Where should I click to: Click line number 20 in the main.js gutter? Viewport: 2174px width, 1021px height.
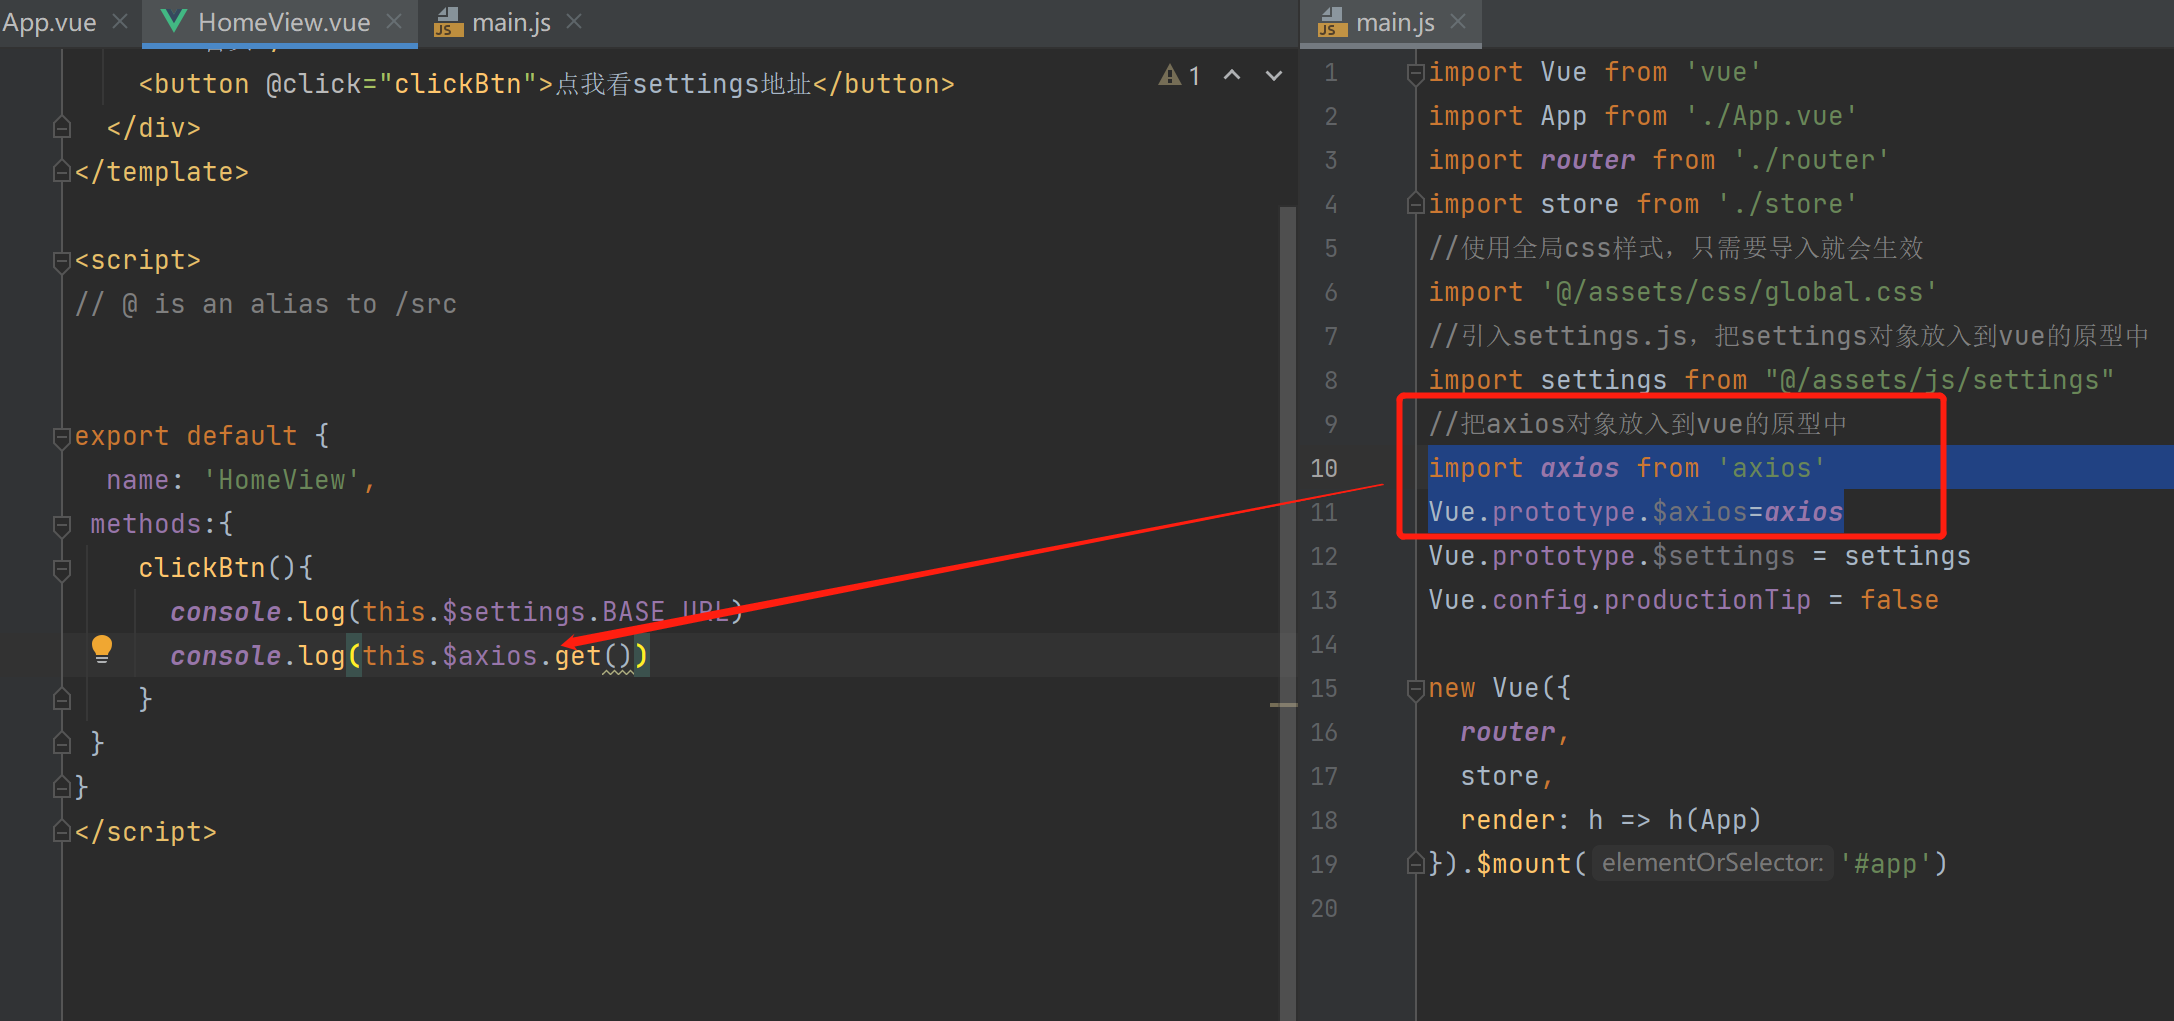[x=1324, y=908]
